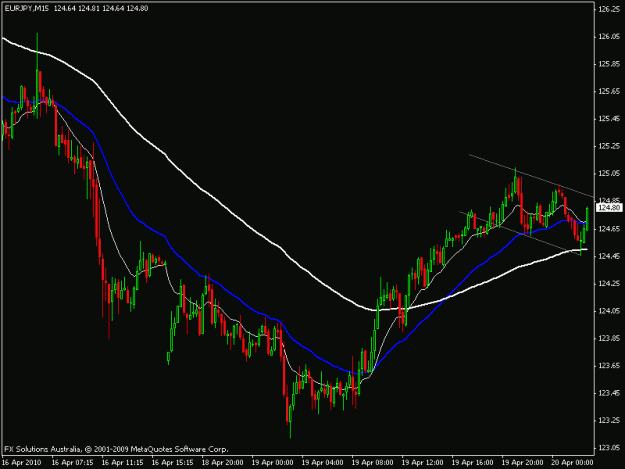Click the 125.25 price scale label
Viewport: 625px width, 469px height.
pos(609,146)
